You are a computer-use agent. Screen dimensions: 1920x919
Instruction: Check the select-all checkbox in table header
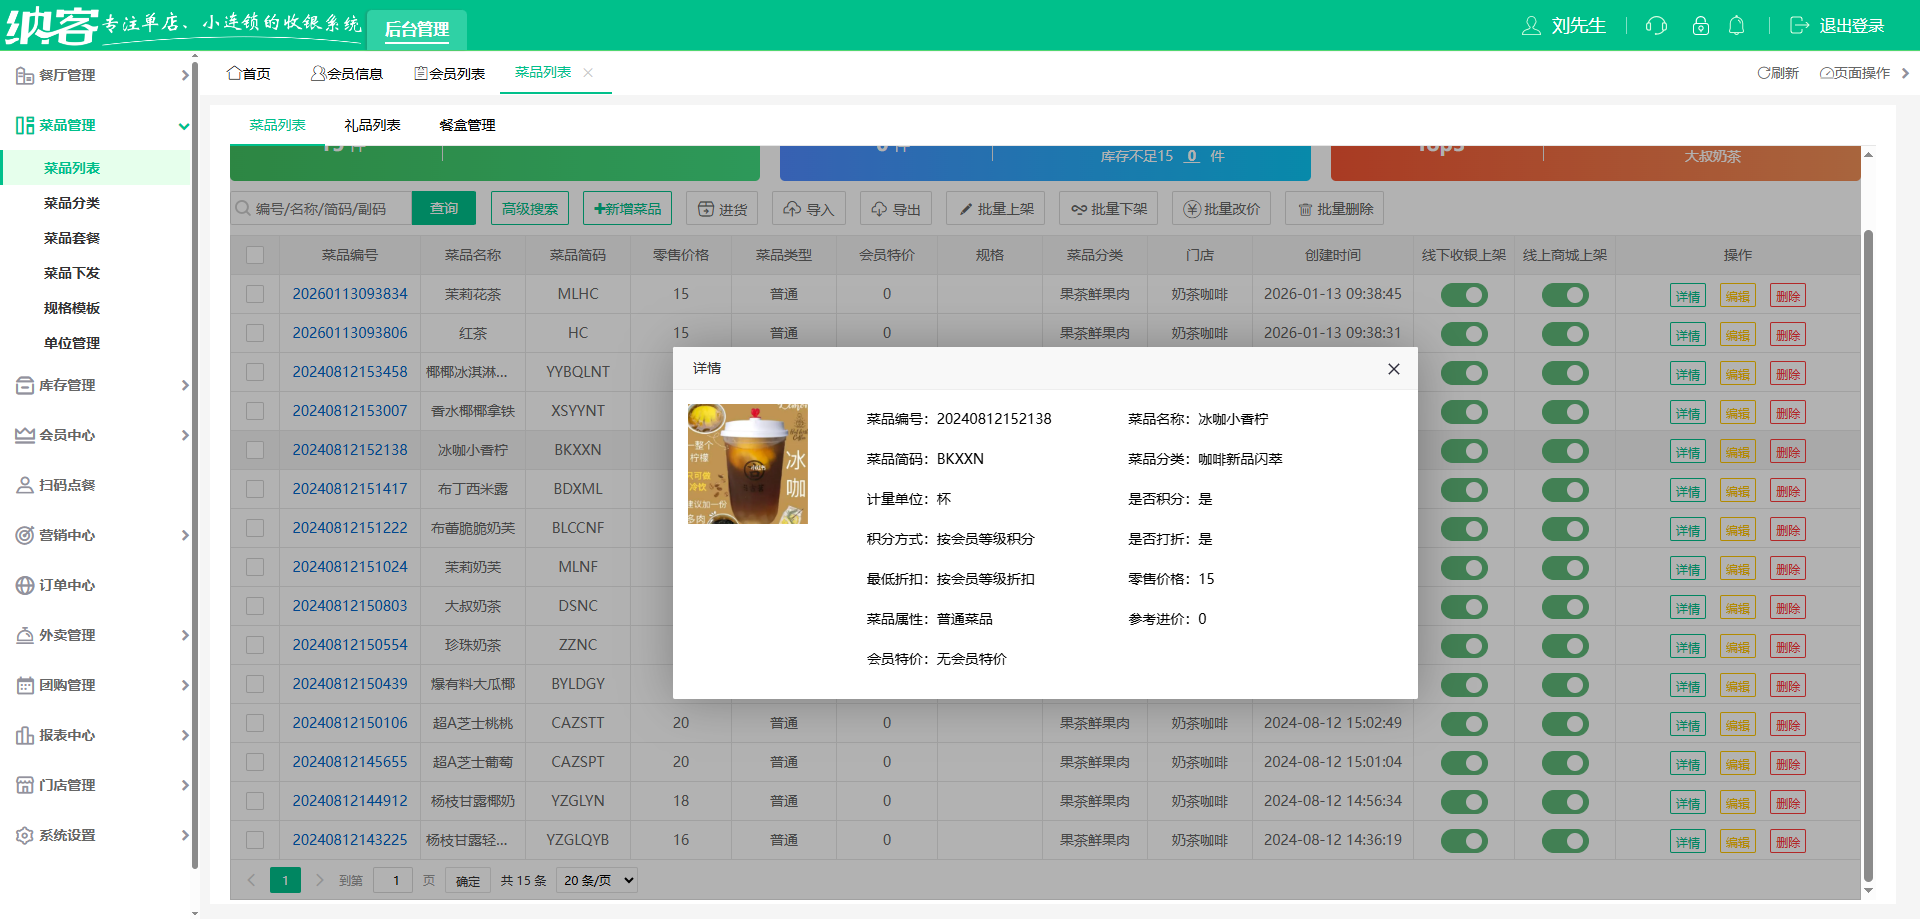(253, 255)
